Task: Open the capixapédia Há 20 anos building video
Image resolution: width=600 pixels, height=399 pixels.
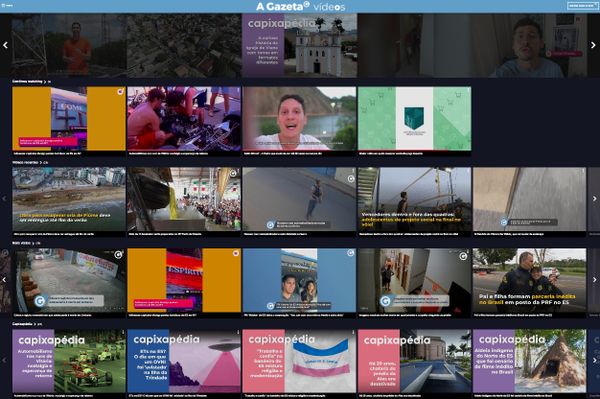Action: pos(414,363)
